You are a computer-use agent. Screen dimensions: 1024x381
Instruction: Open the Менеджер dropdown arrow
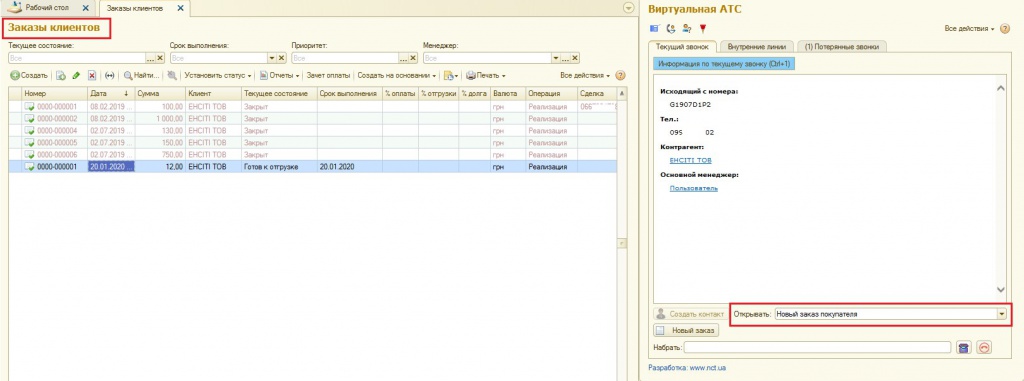click(x=556, y=59)
